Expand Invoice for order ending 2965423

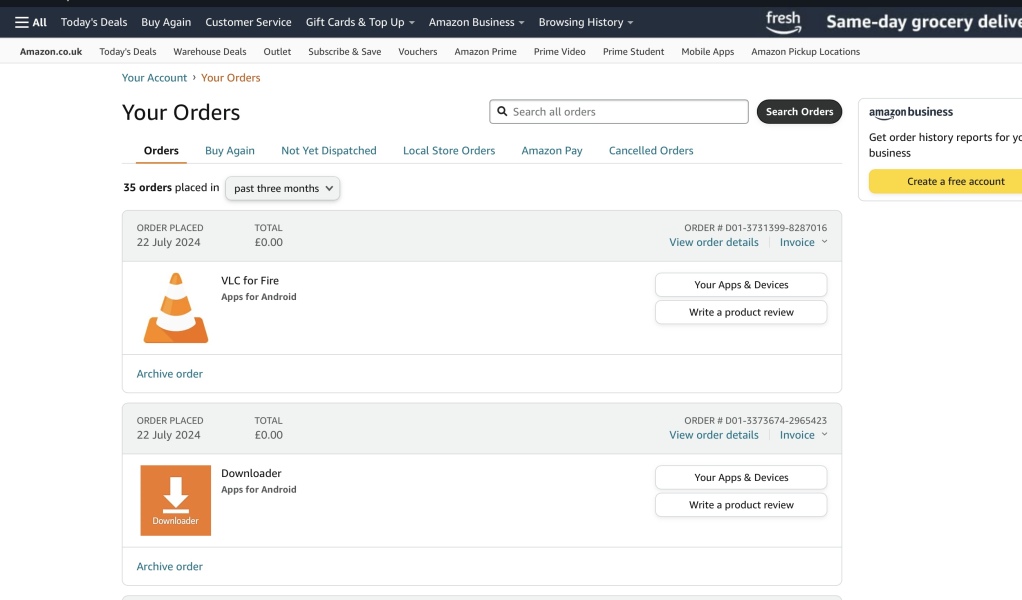[x=803, y=435]
